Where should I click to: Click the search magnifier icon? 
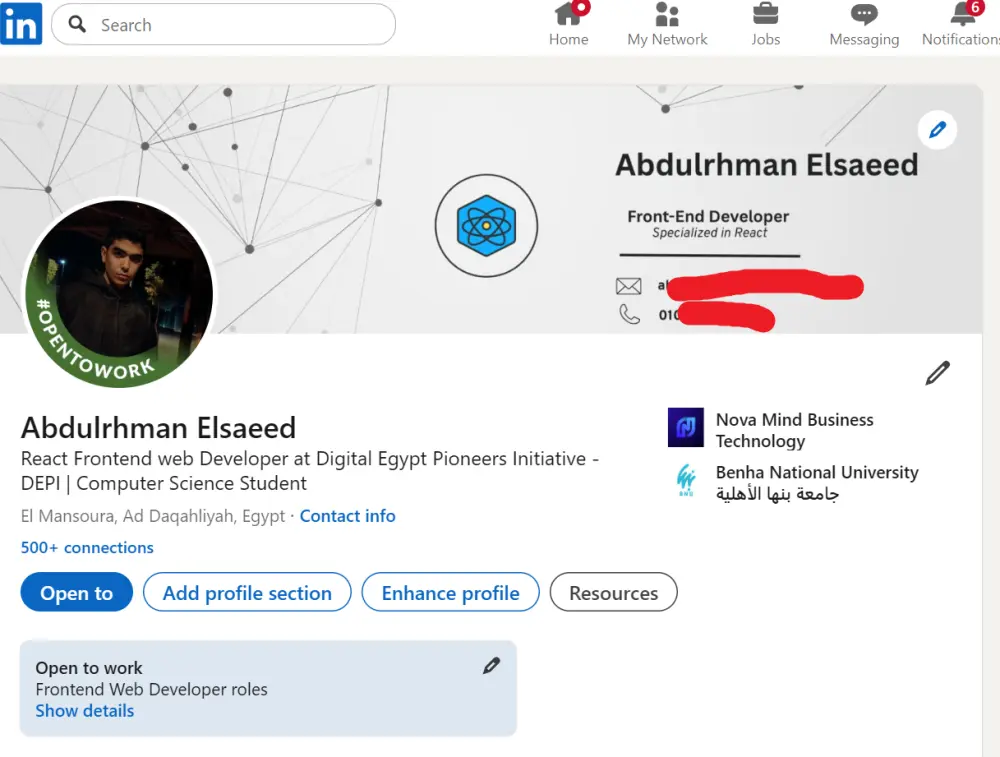pos(76,24)
